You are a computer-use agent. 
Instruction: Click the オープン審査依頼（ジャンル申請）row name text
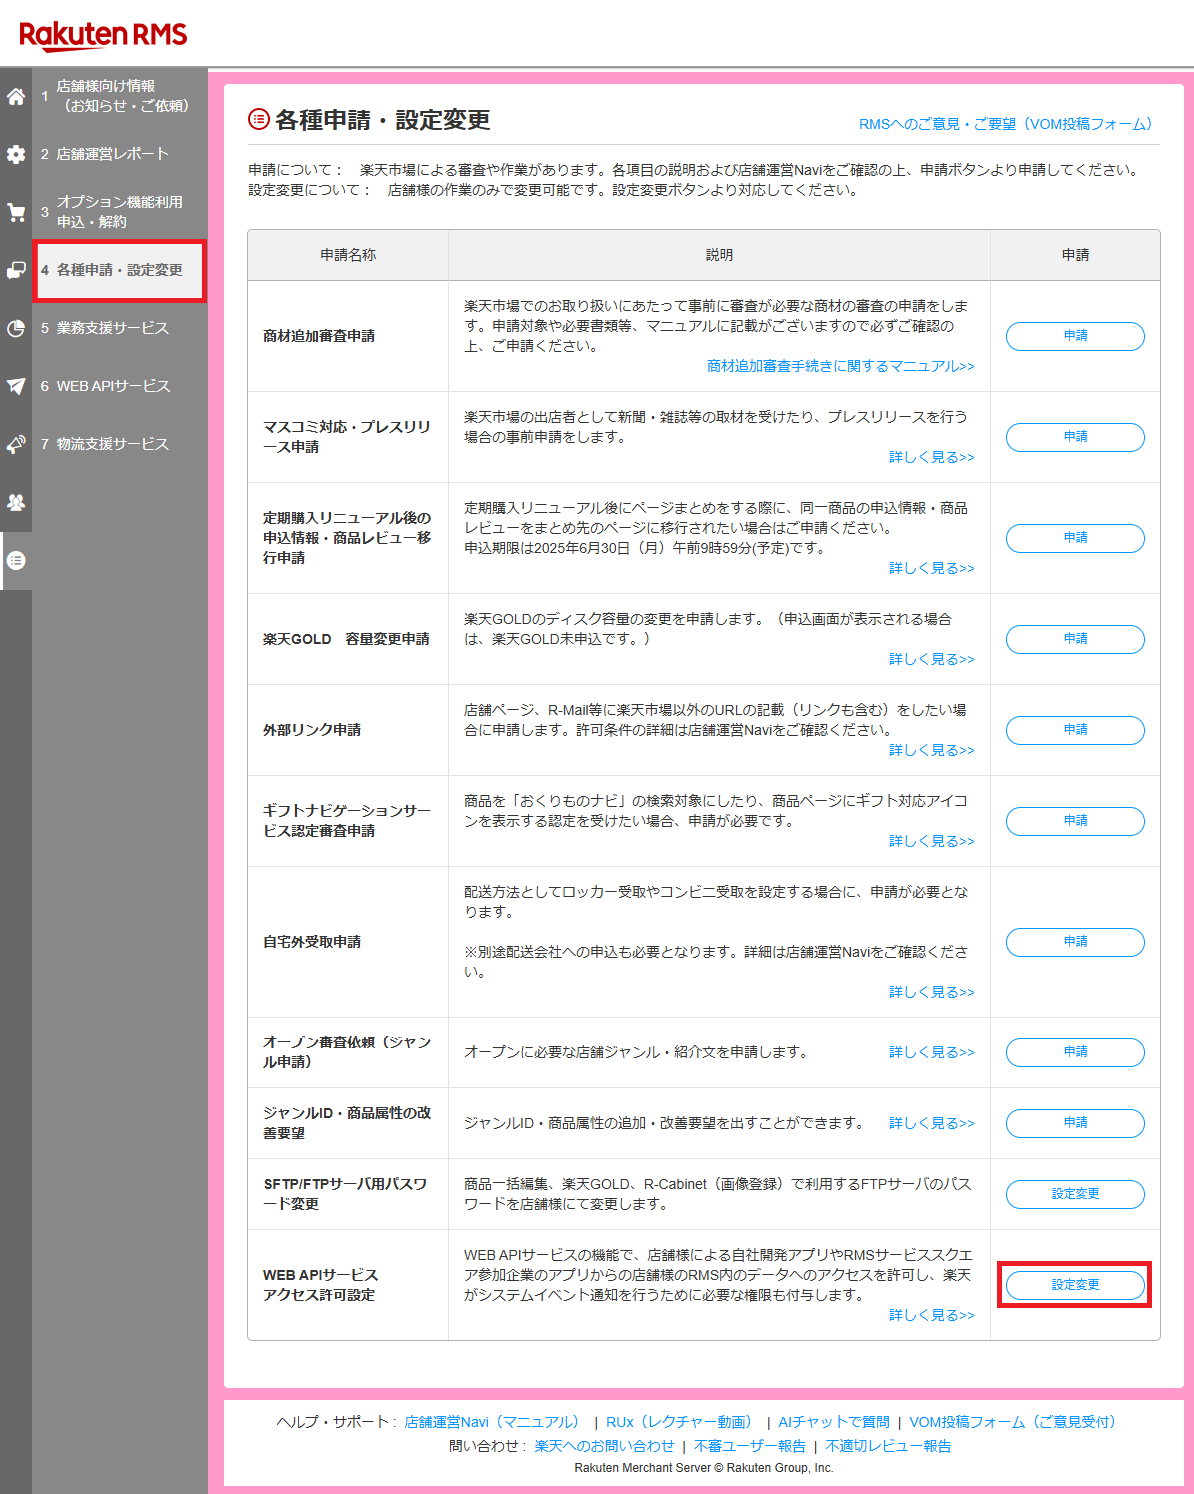click(x=347, y=1052)
